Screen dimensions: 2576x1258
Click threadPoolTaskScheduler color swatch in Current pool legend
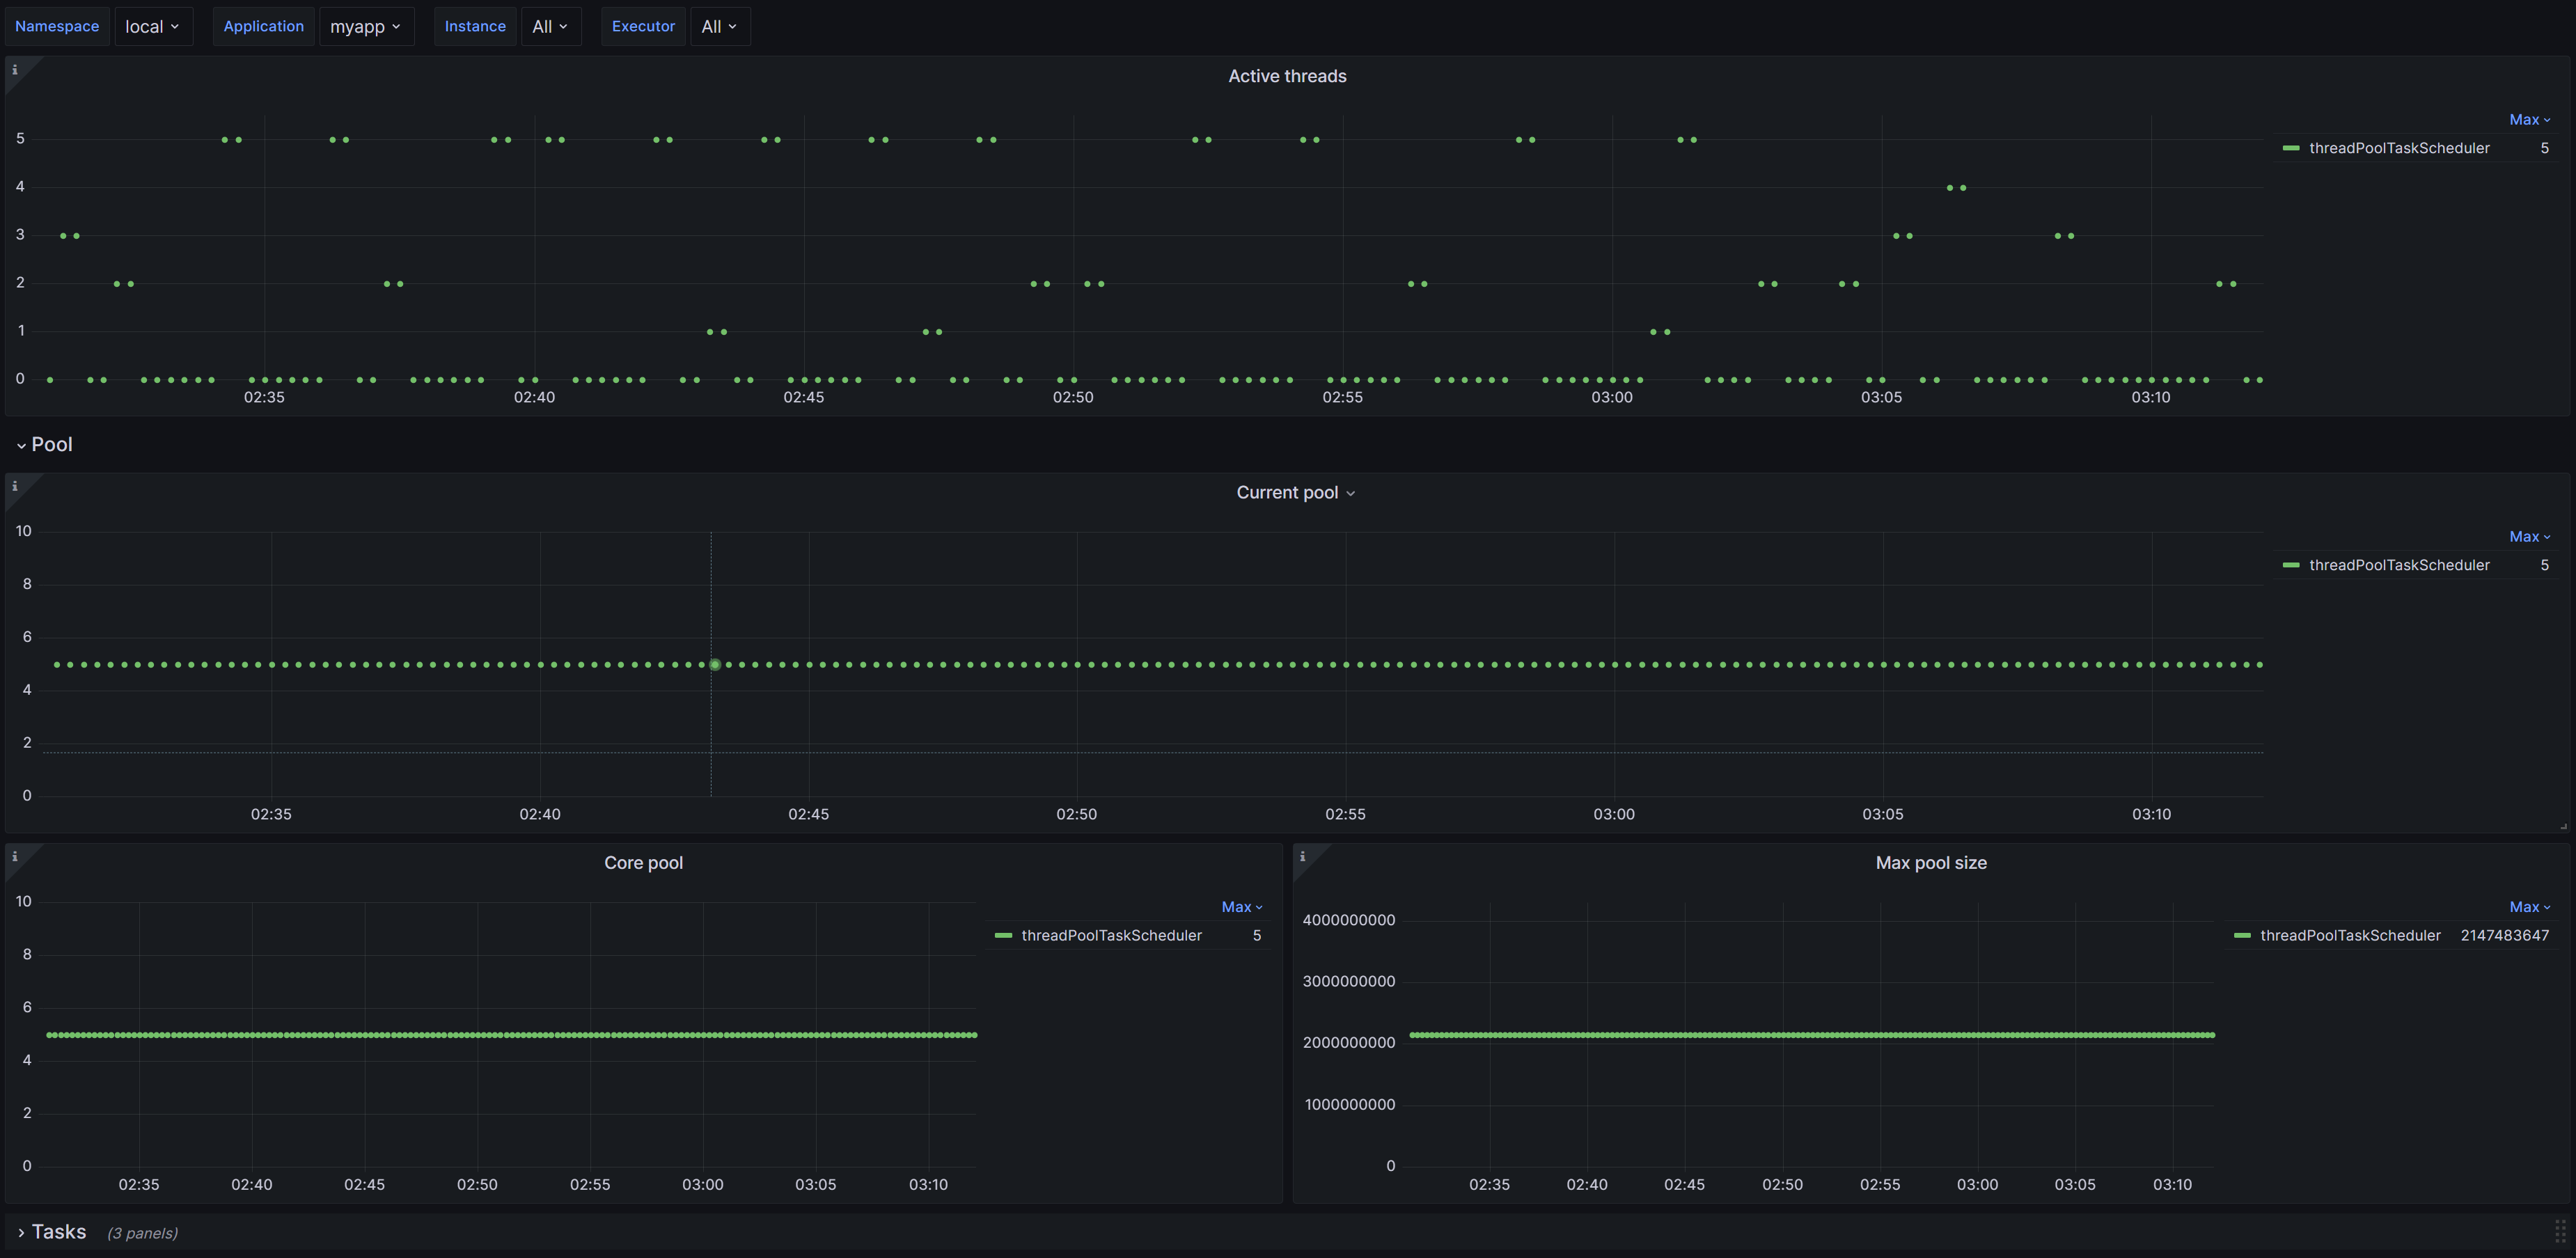tap(2291, 566)
